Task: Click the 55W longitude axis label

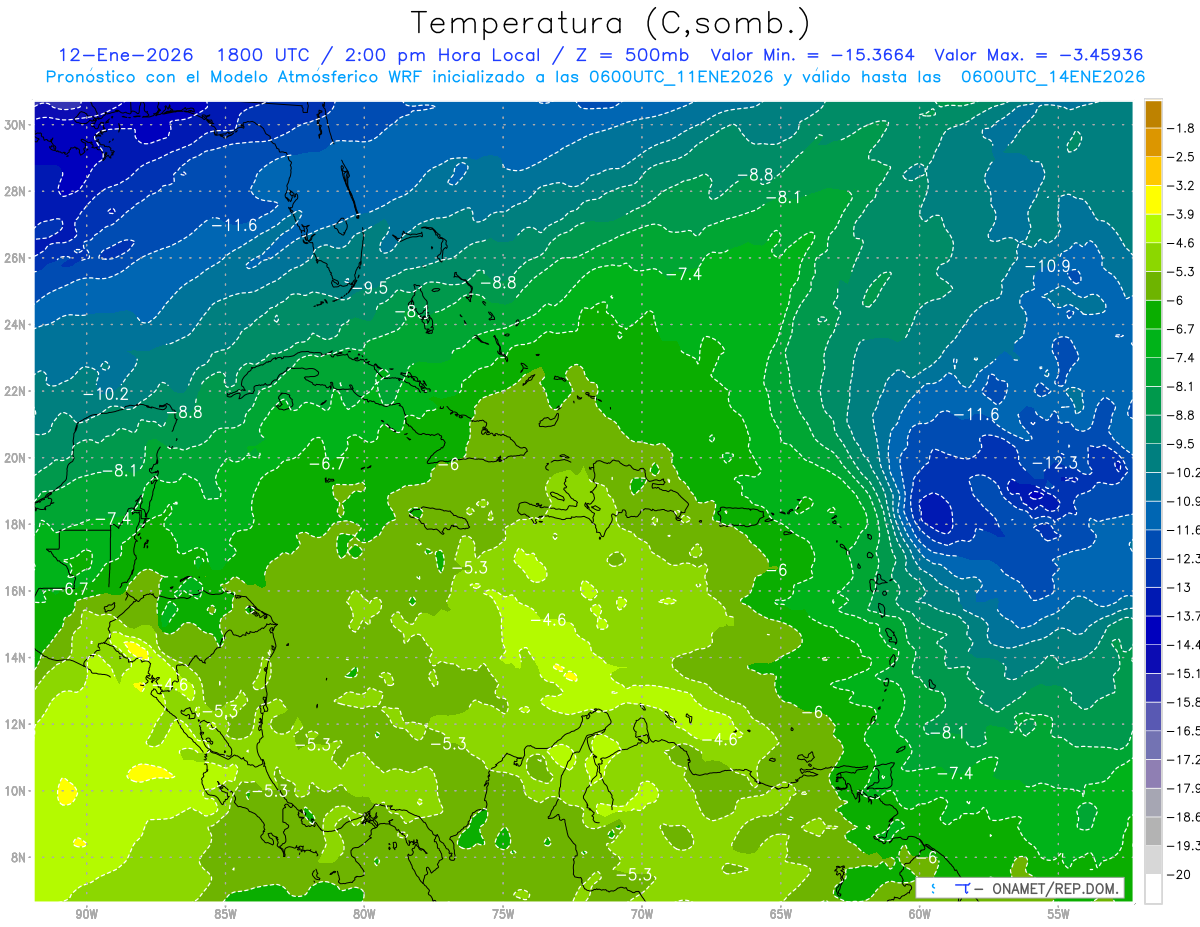Action: click(1059, 914)
